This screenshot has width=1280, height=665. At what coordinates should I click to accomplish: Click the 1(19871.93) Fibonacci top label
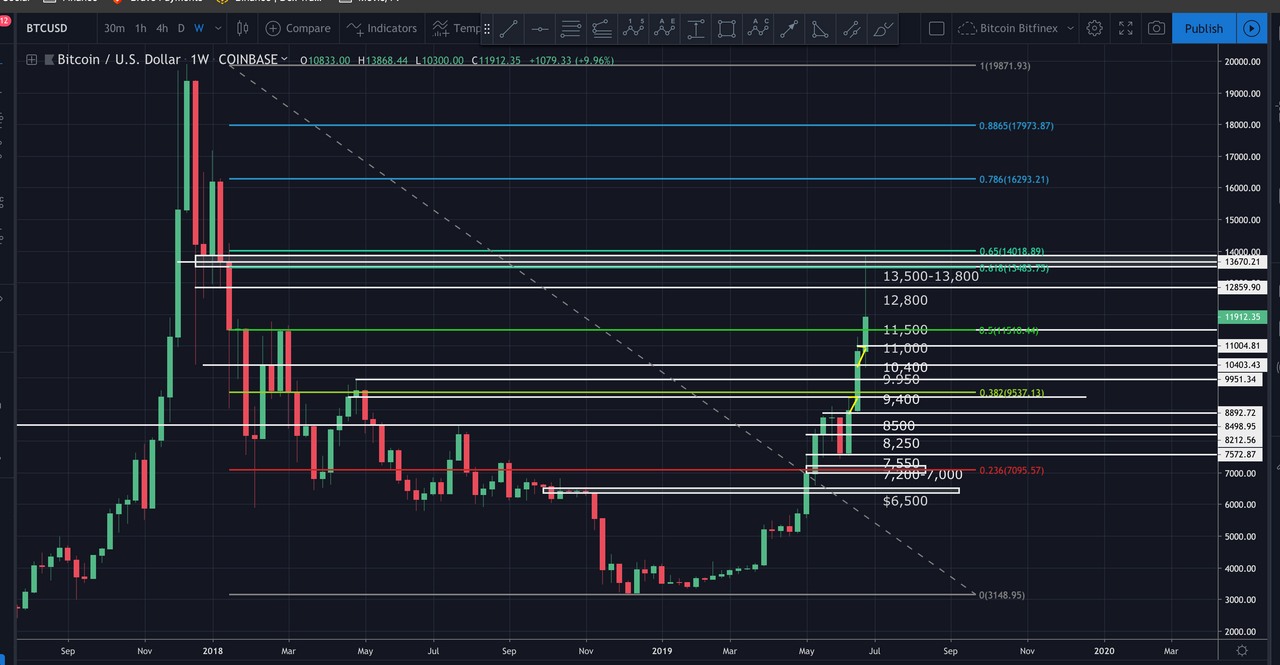point(1004,66)
